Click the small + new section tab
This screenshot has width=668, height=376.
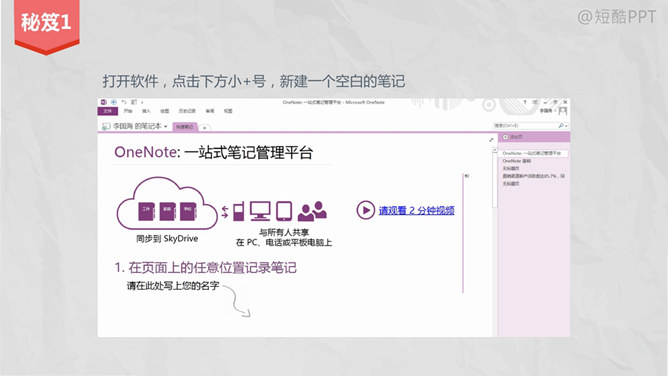(204, 127)
